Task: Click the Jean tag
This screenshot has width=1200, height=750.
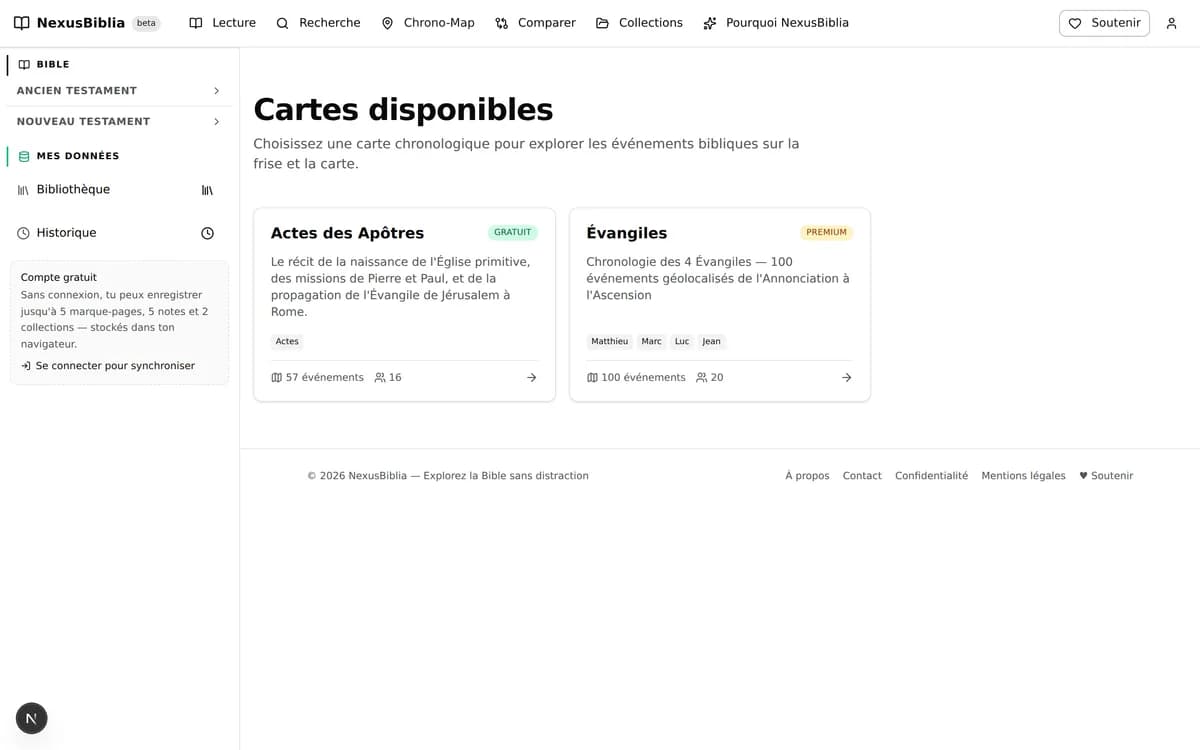Action: pyautogui.click(x=711, y=342)
